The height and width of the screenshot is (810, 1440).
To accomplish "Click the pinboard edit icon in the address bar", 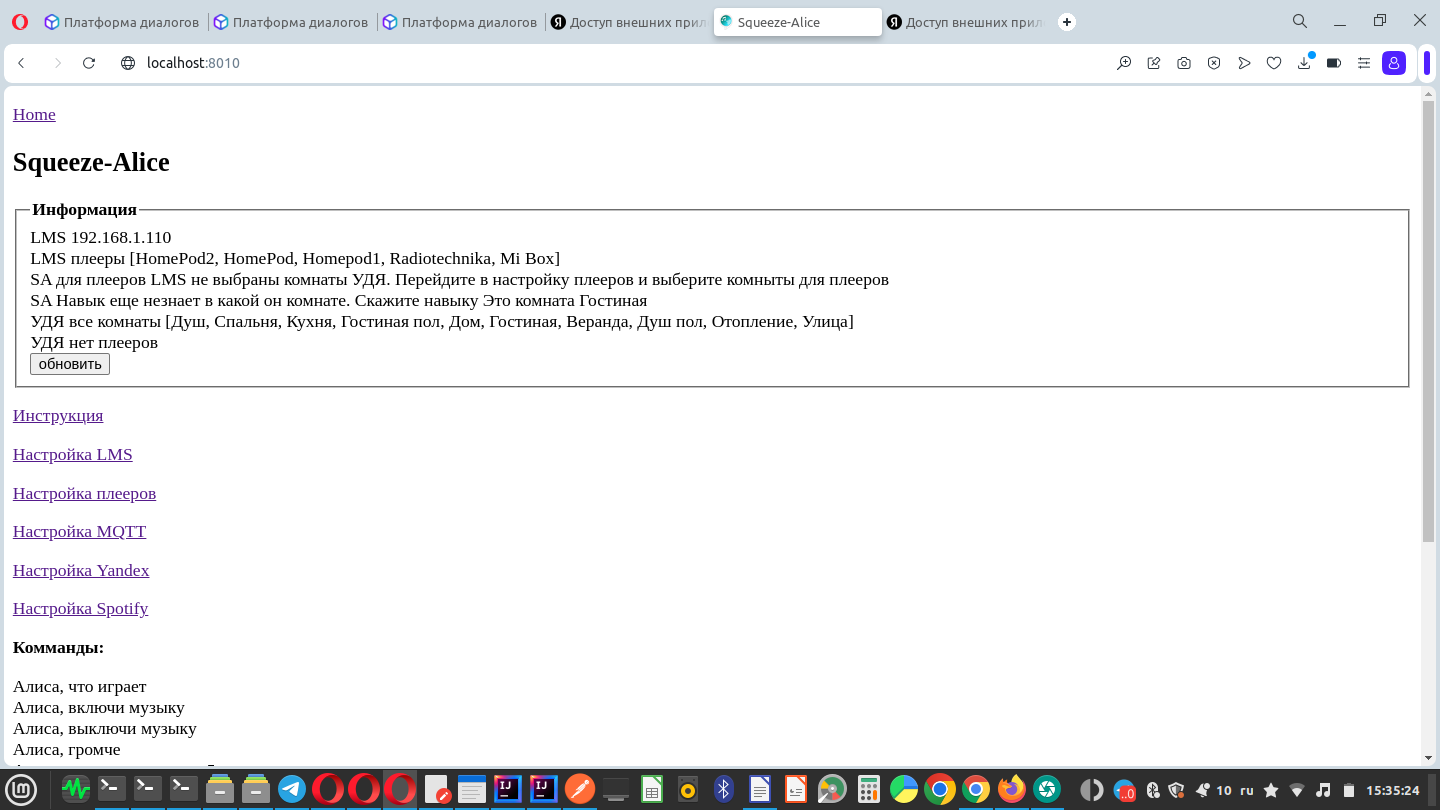I will coord(1154,63).
